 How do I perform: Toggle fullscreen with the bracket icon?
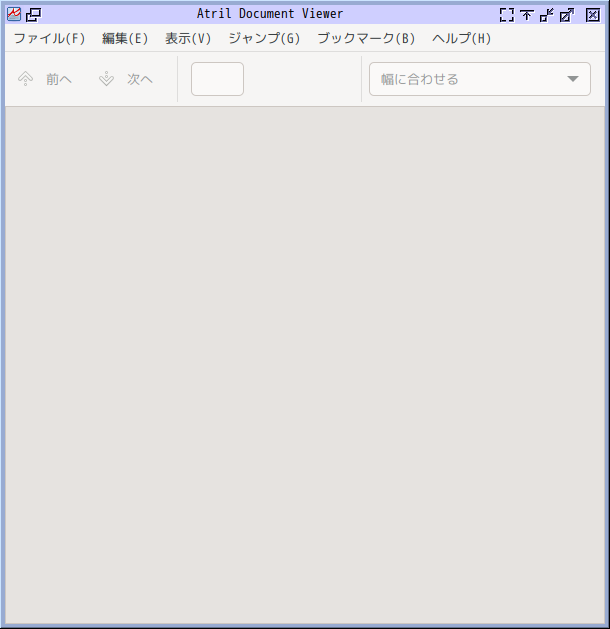[507, 15]
